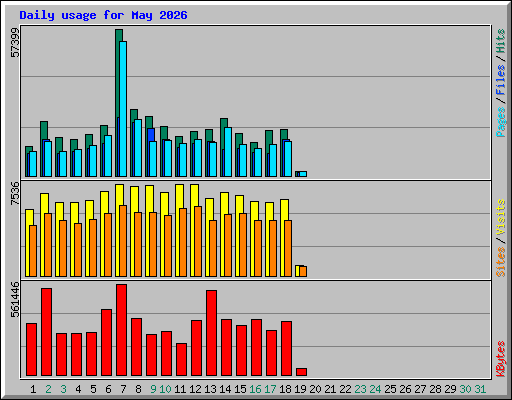Click day 11 on the date axis
Viewport: 512px width, 400px height.
pos(180,389)
